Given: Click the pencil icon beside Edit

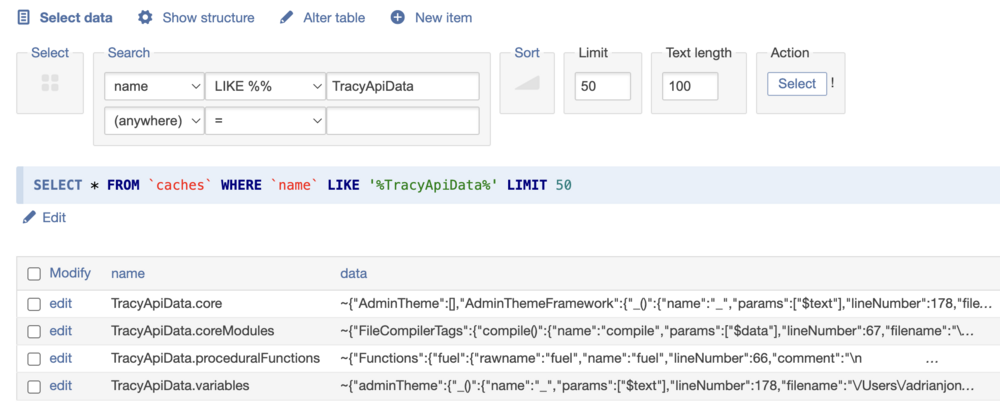Looking at the screenshot, I should point(29,217).
